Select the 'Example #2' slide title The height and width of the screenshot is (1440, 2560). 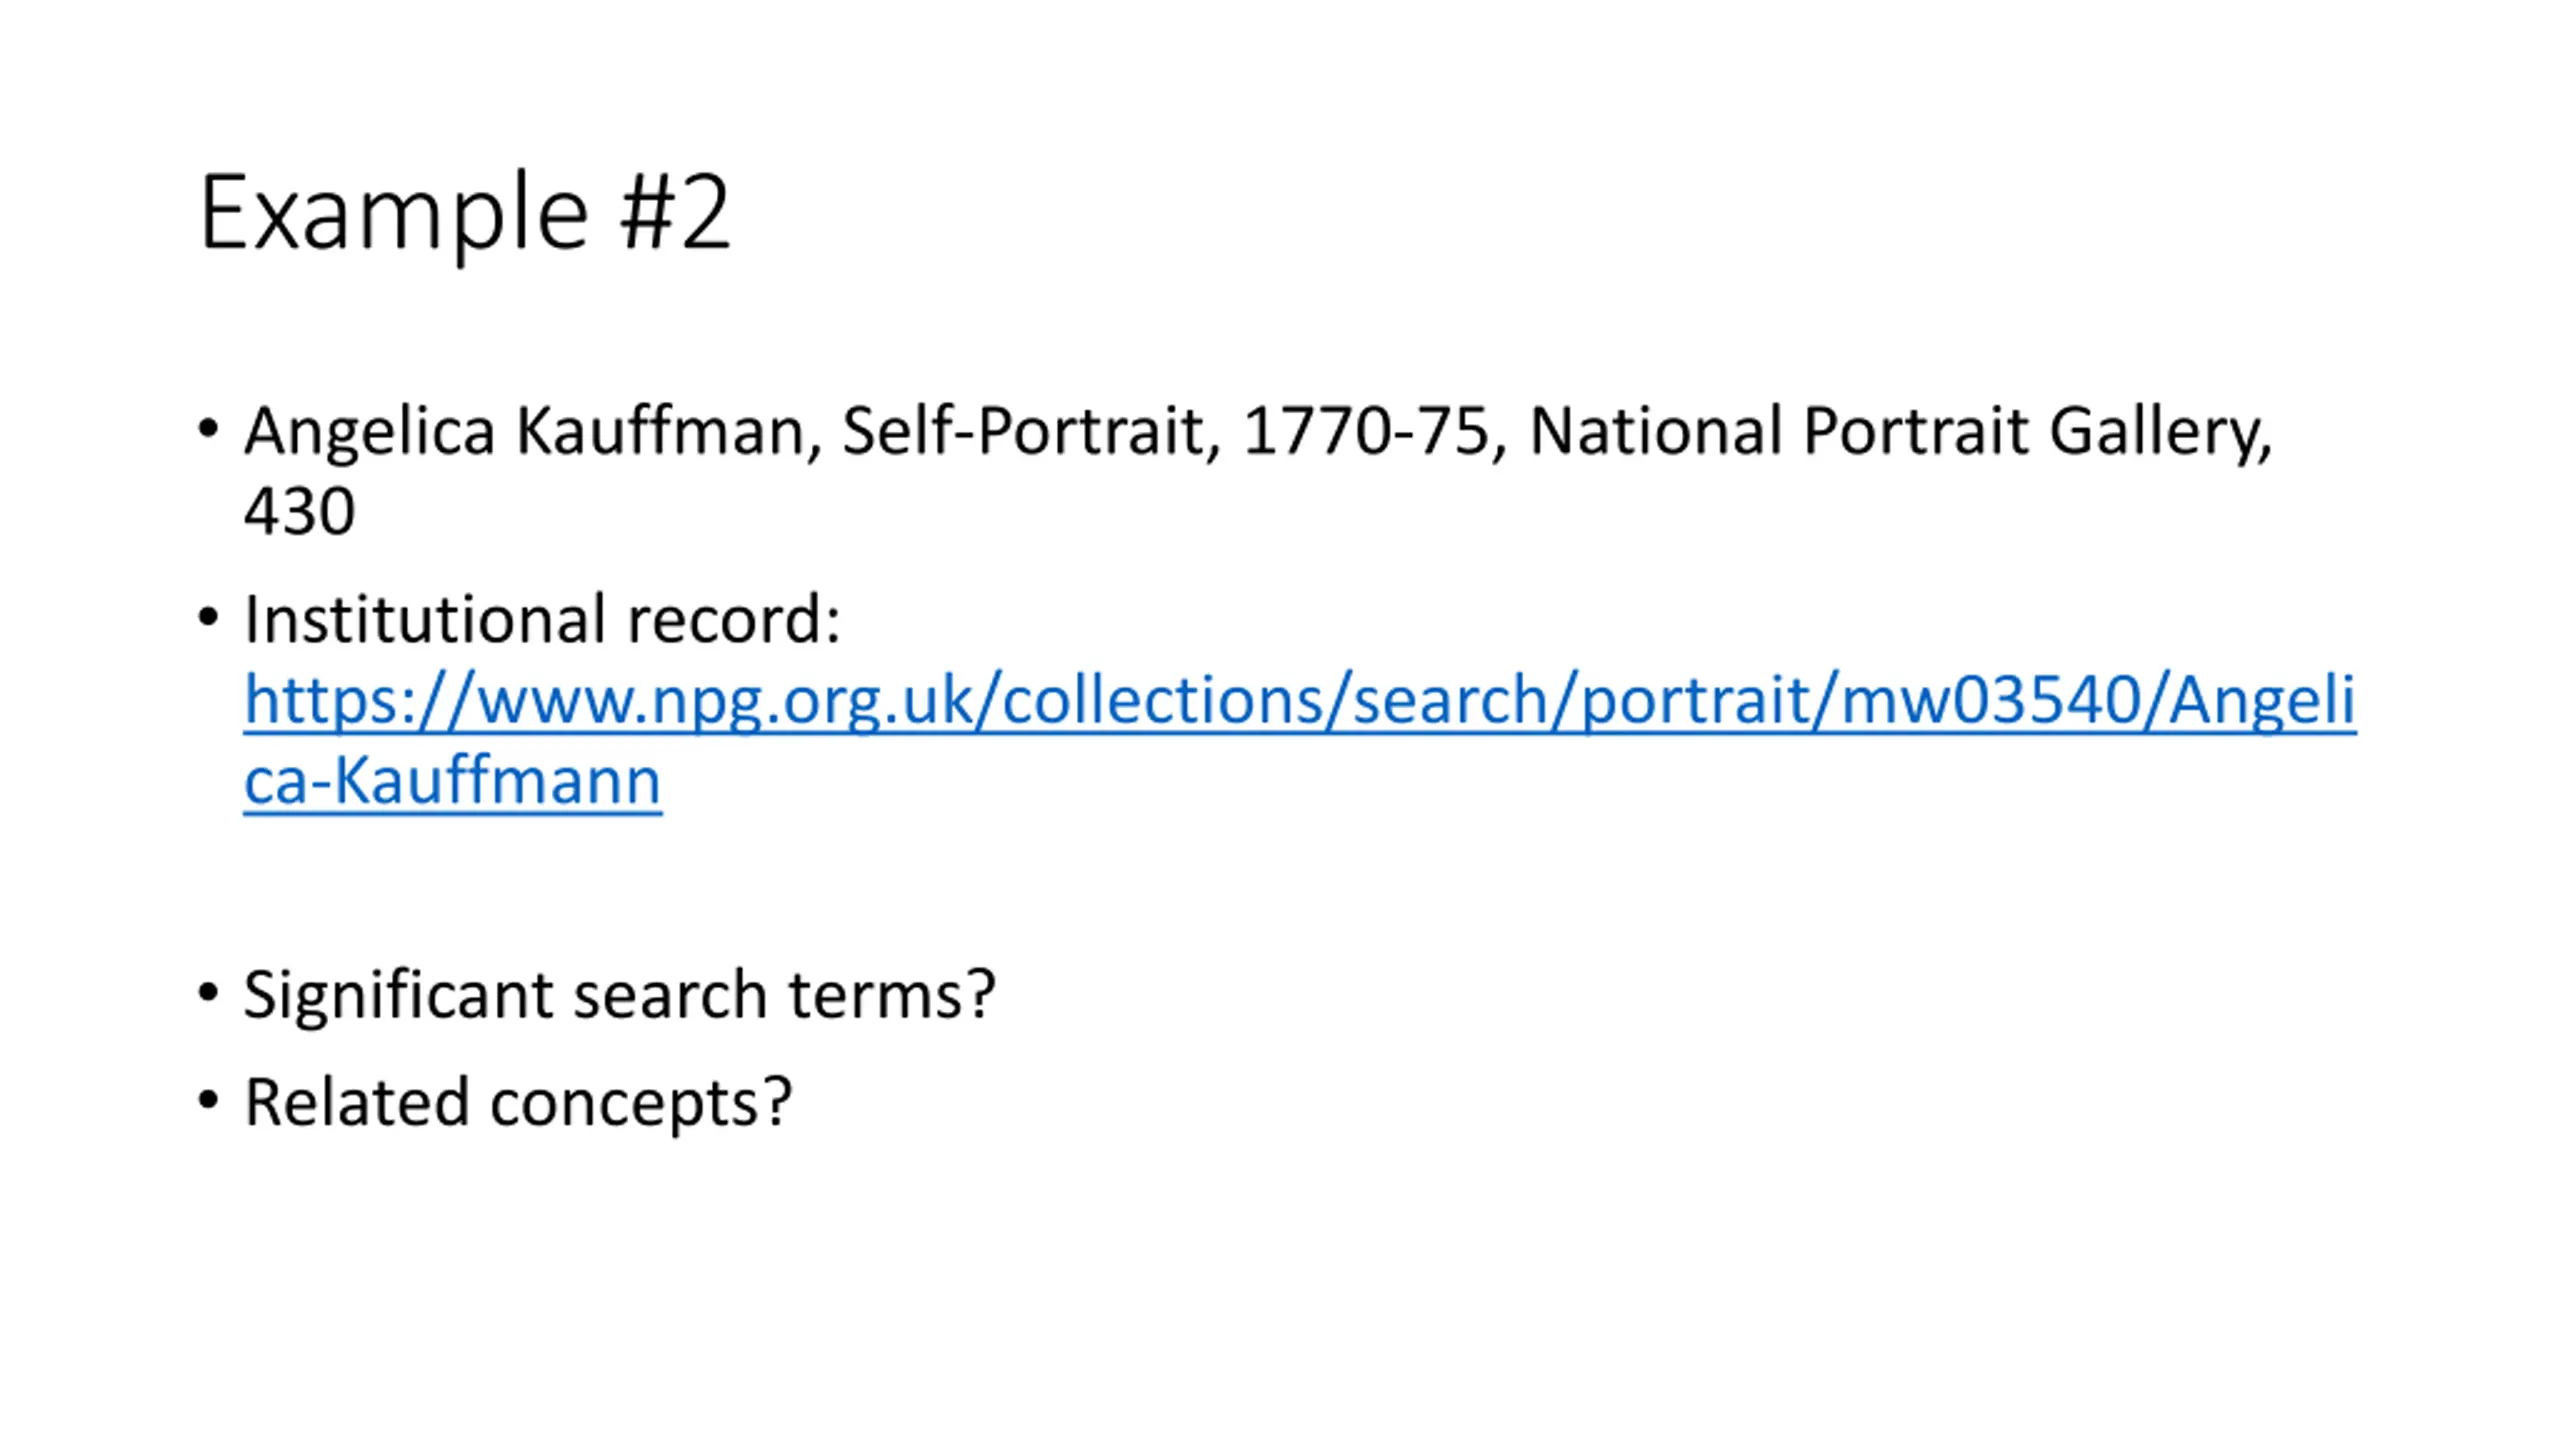click(x=465, y=215)
